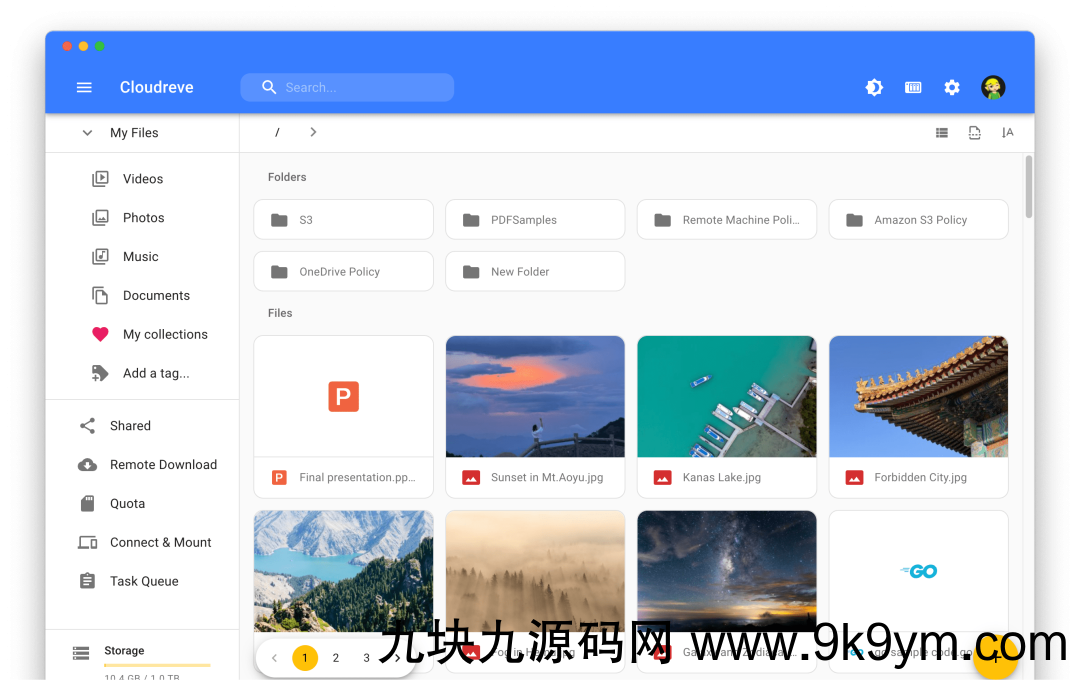Toggle dark mode theme icon
Image resolution: width=1080 pixels, height=680 pixels.
tap(874, 88)
